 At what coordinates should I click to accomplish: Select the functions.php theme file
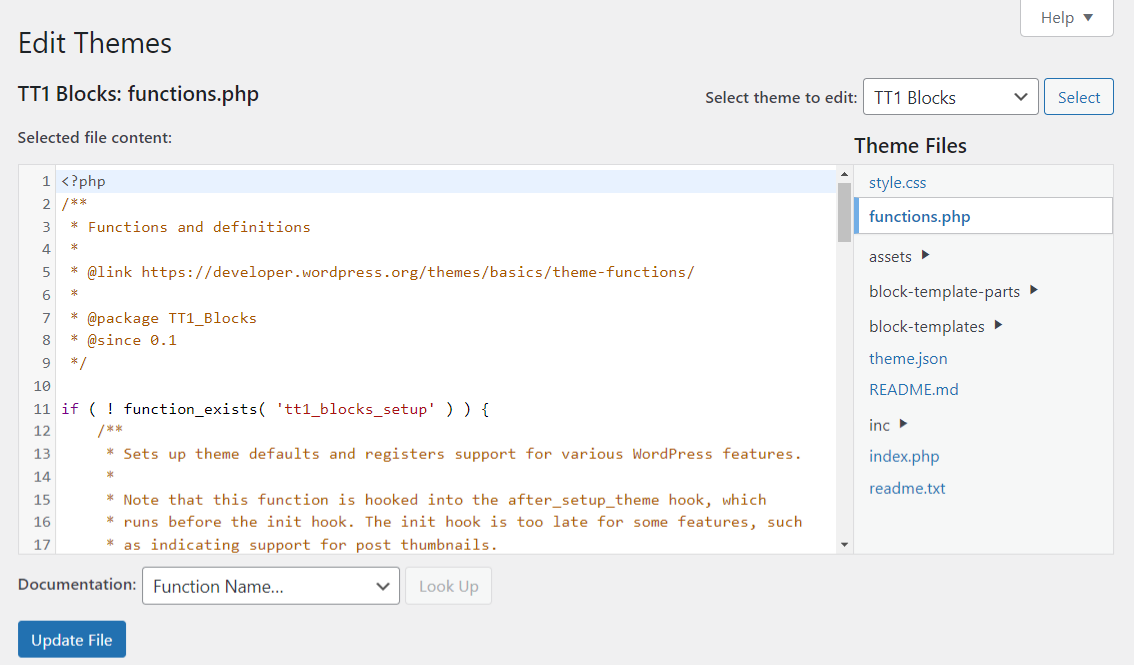[919, 215]
